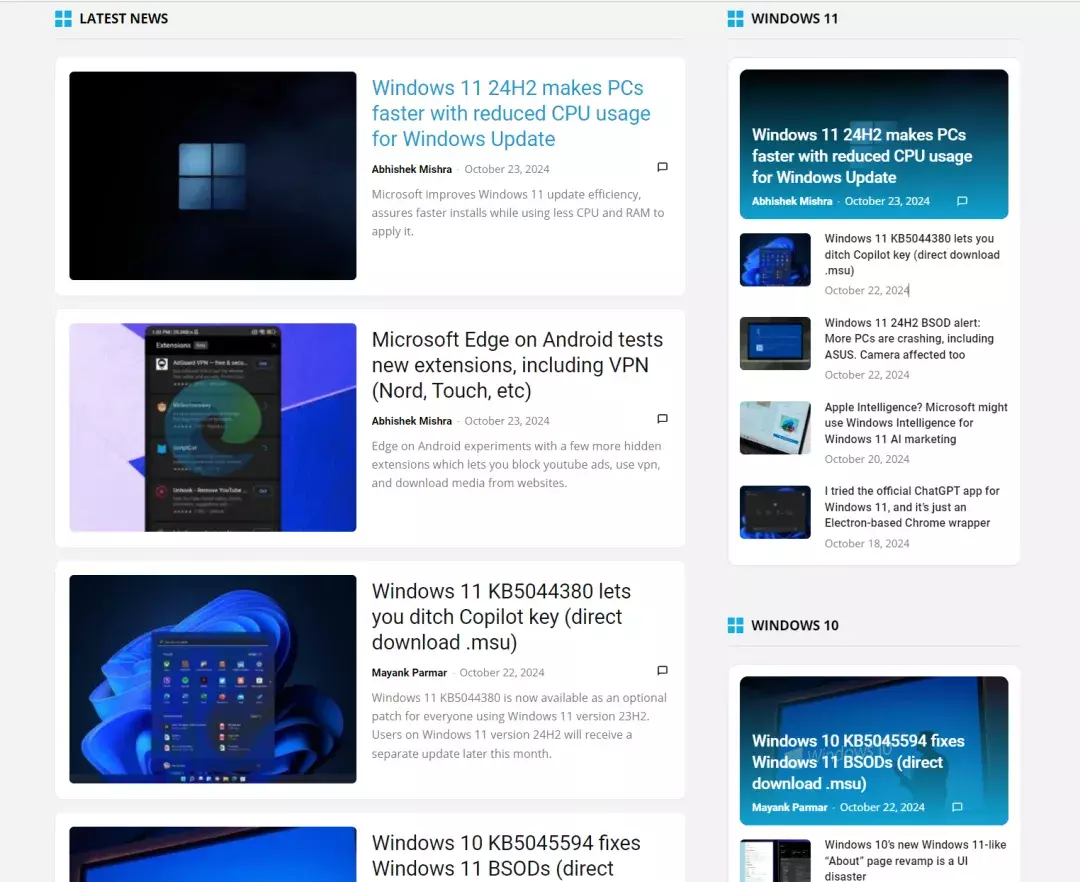Open the dark Windows logo thumbnail of 24H2 article
1080x882 pixels.
[213, 176]
